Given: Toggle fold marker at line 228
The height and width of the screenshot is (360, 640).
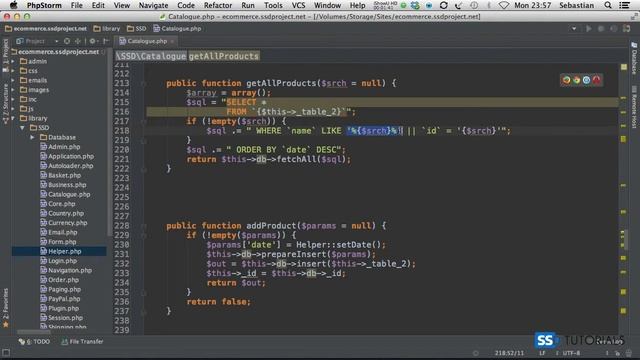Looking at the screenshot, I should click(144, 226).
